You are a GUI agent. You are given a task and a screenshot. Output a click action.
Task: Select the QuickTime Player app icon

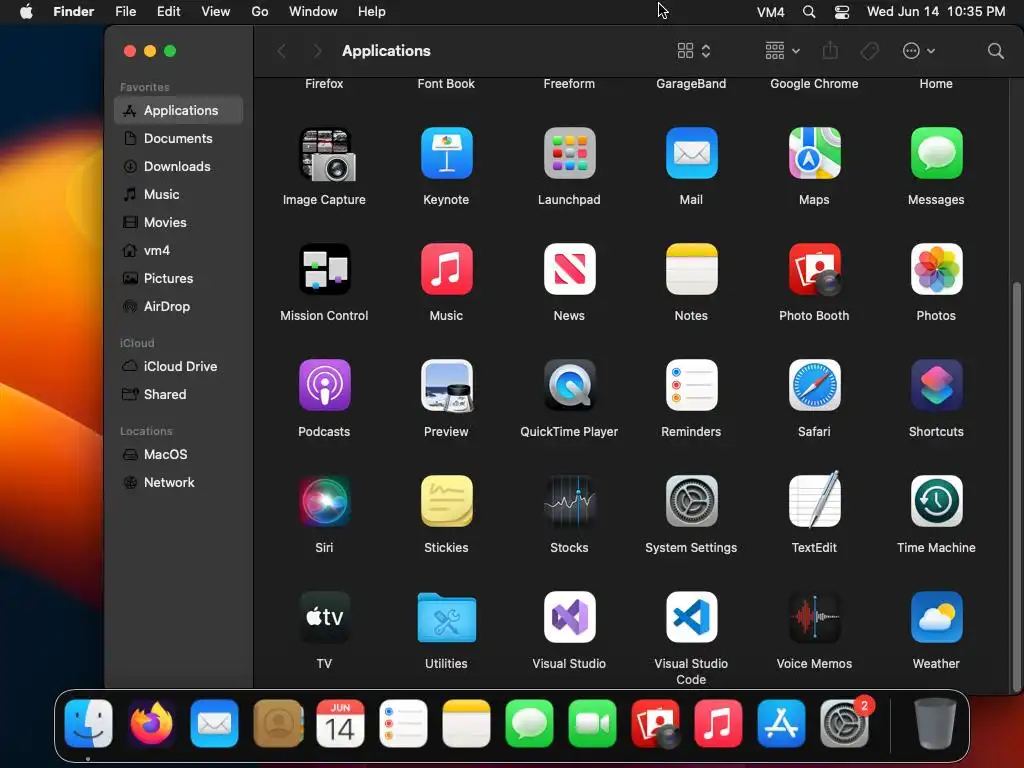point(569,385)
